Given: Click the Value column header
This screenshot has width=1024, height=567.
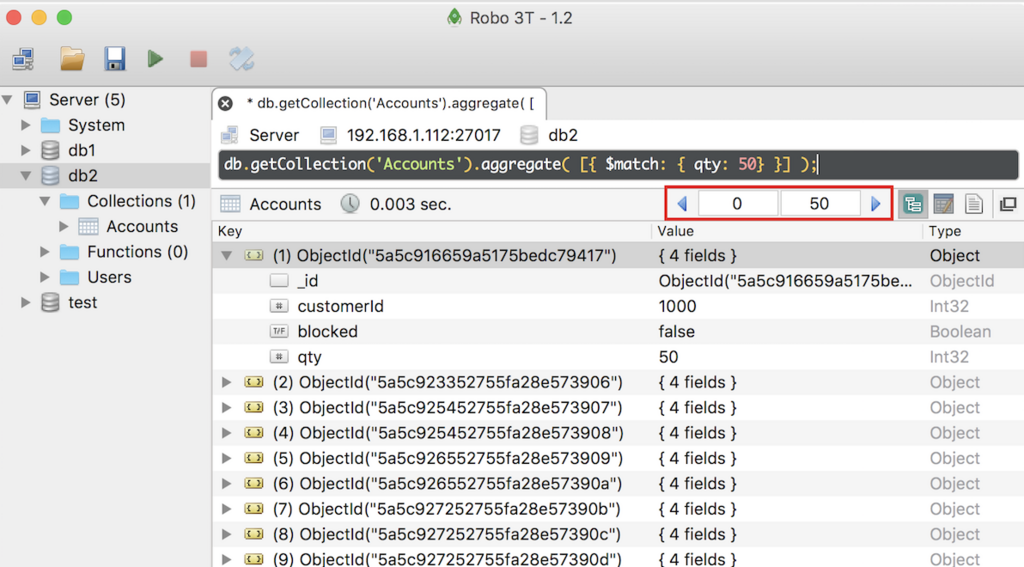Looking at the screenshot, I should [x=787, y=231].
